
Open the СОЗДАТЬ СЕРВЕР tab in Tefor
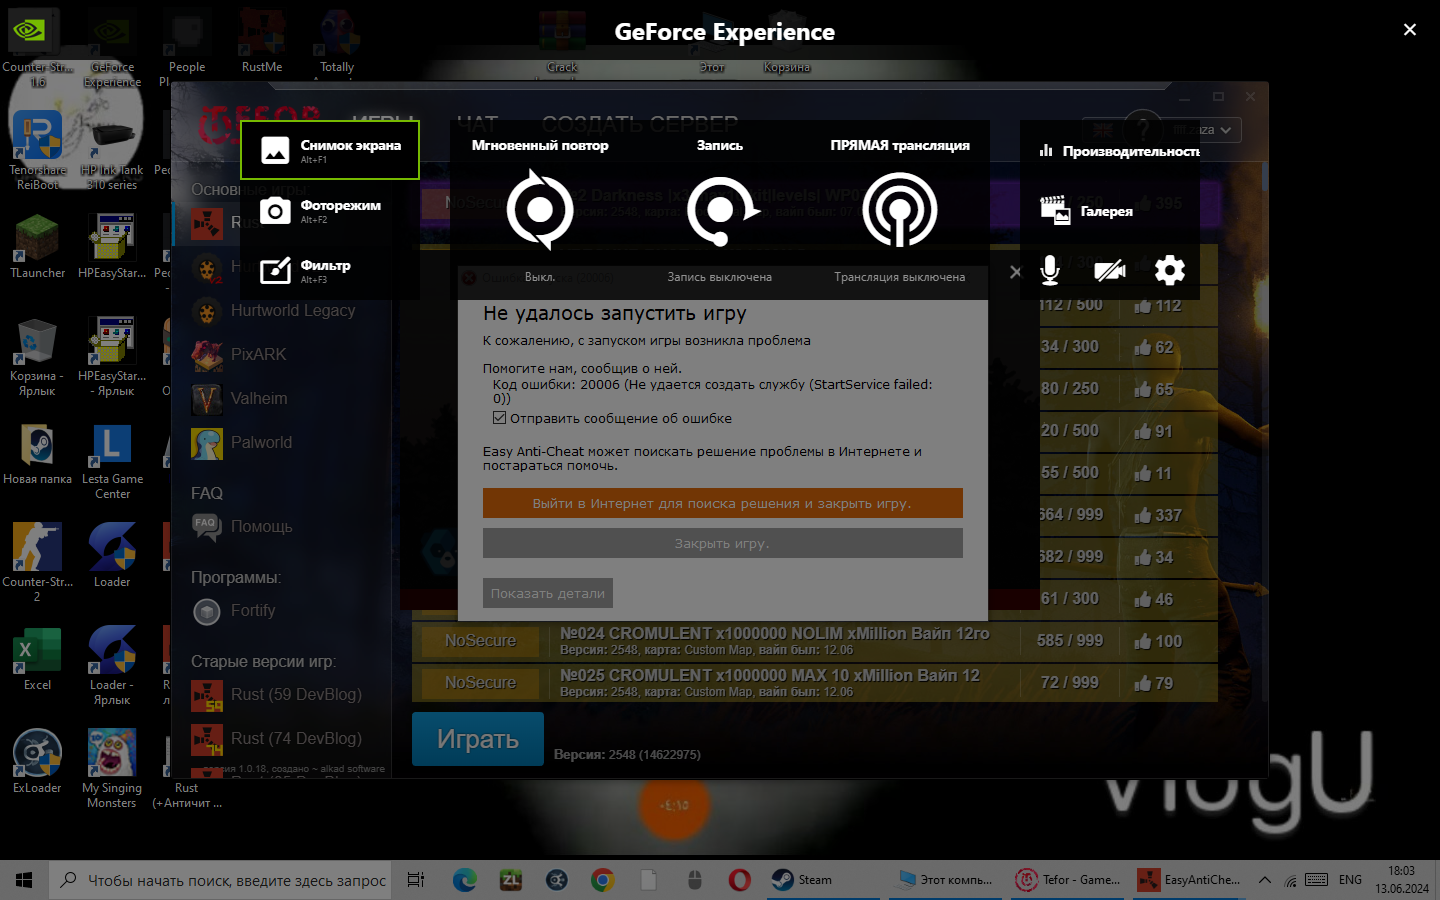pos(640,124)
